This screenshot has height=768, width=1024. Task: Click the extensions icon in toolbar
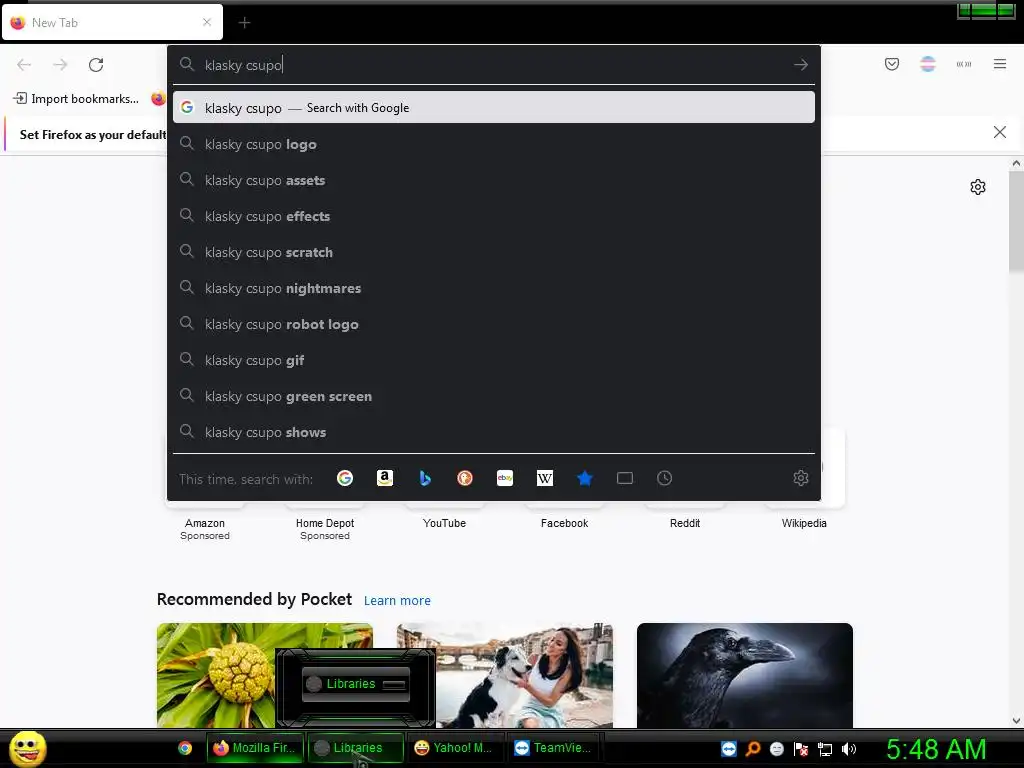pyautogui.click(x=964, y=64)
